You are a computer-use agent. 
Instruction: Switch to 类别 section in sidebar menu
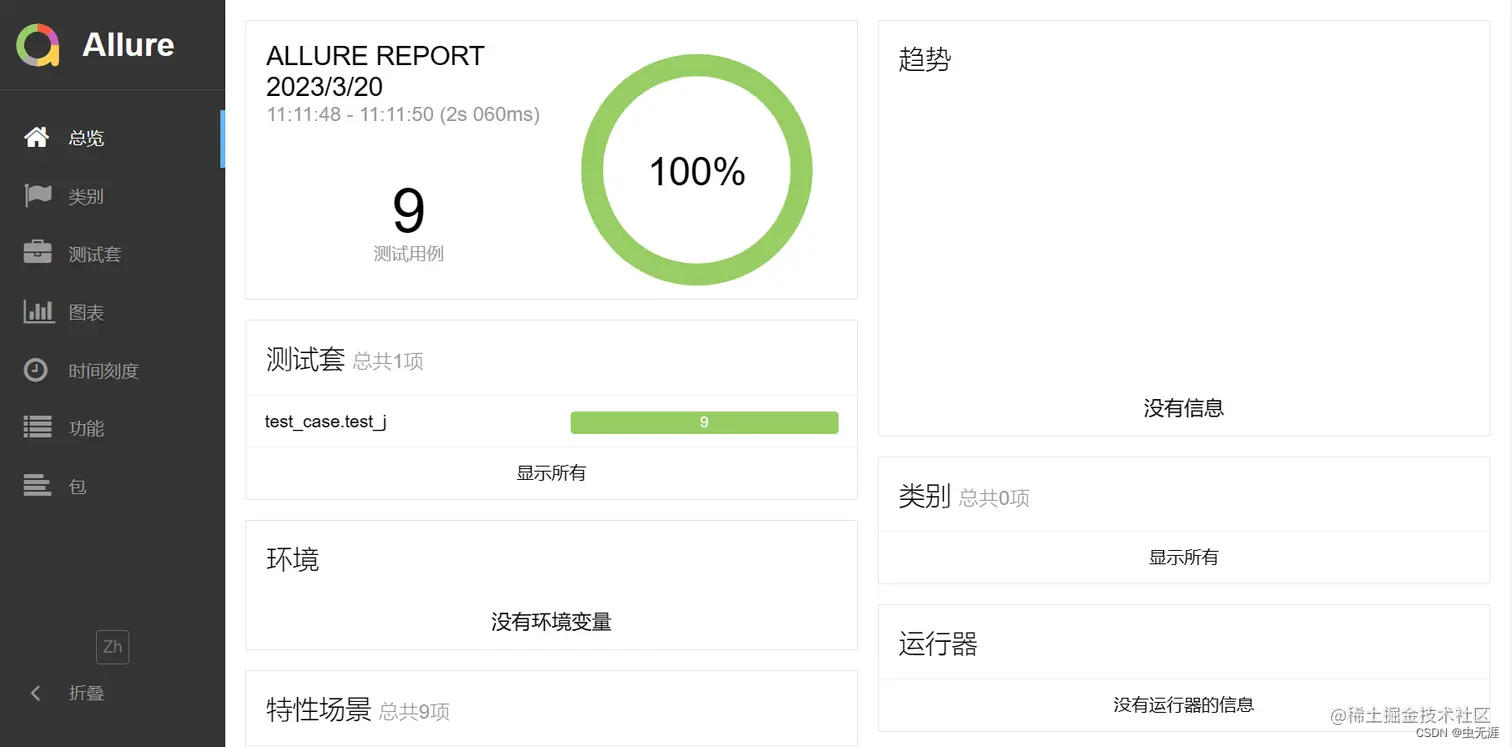(85, 196)
